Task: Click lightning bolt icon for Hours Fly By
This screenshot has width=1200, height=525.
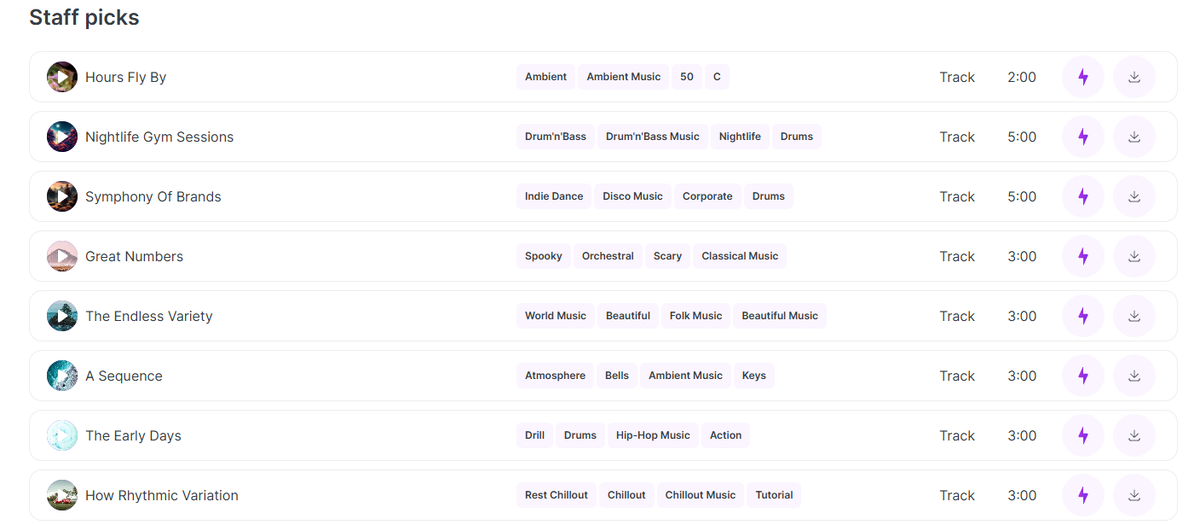Action: [x=1083, y=77]
